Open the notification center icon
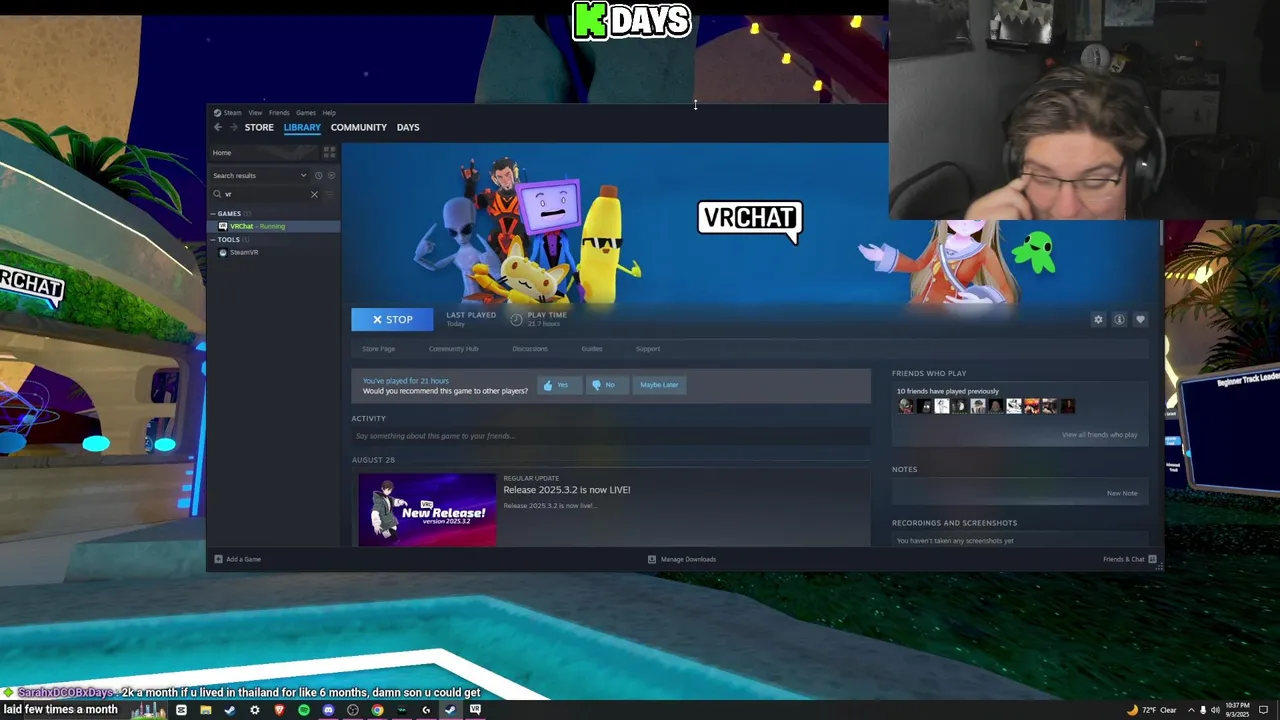This screenshot has width=1280, height=720. pyautogui.click(x=1263, y=710)
